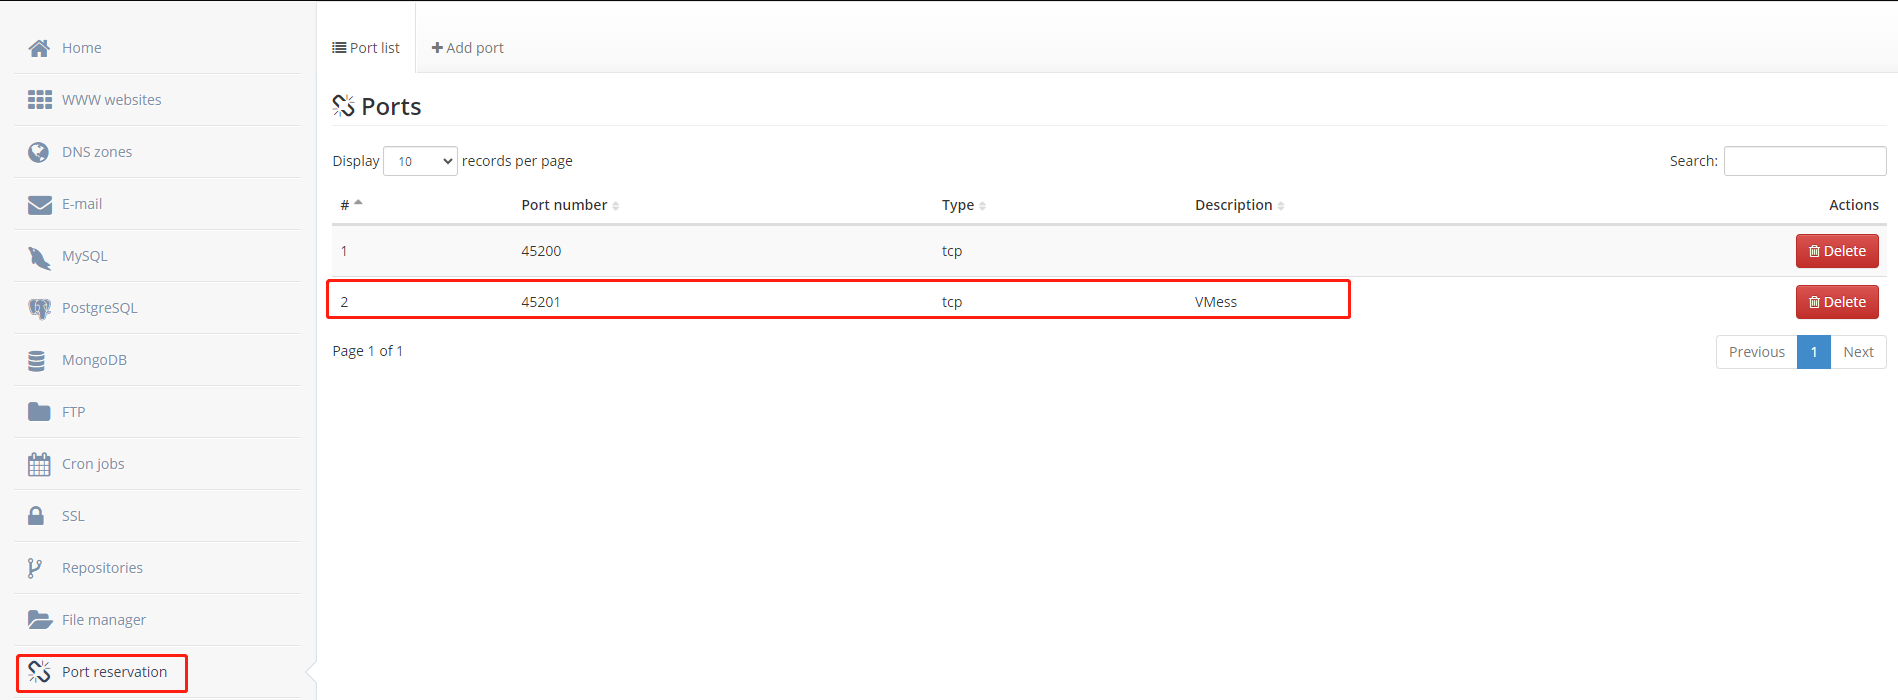Delete port 45201 VMess
Screen dimensions: 1898x700
pos(1837,302)
